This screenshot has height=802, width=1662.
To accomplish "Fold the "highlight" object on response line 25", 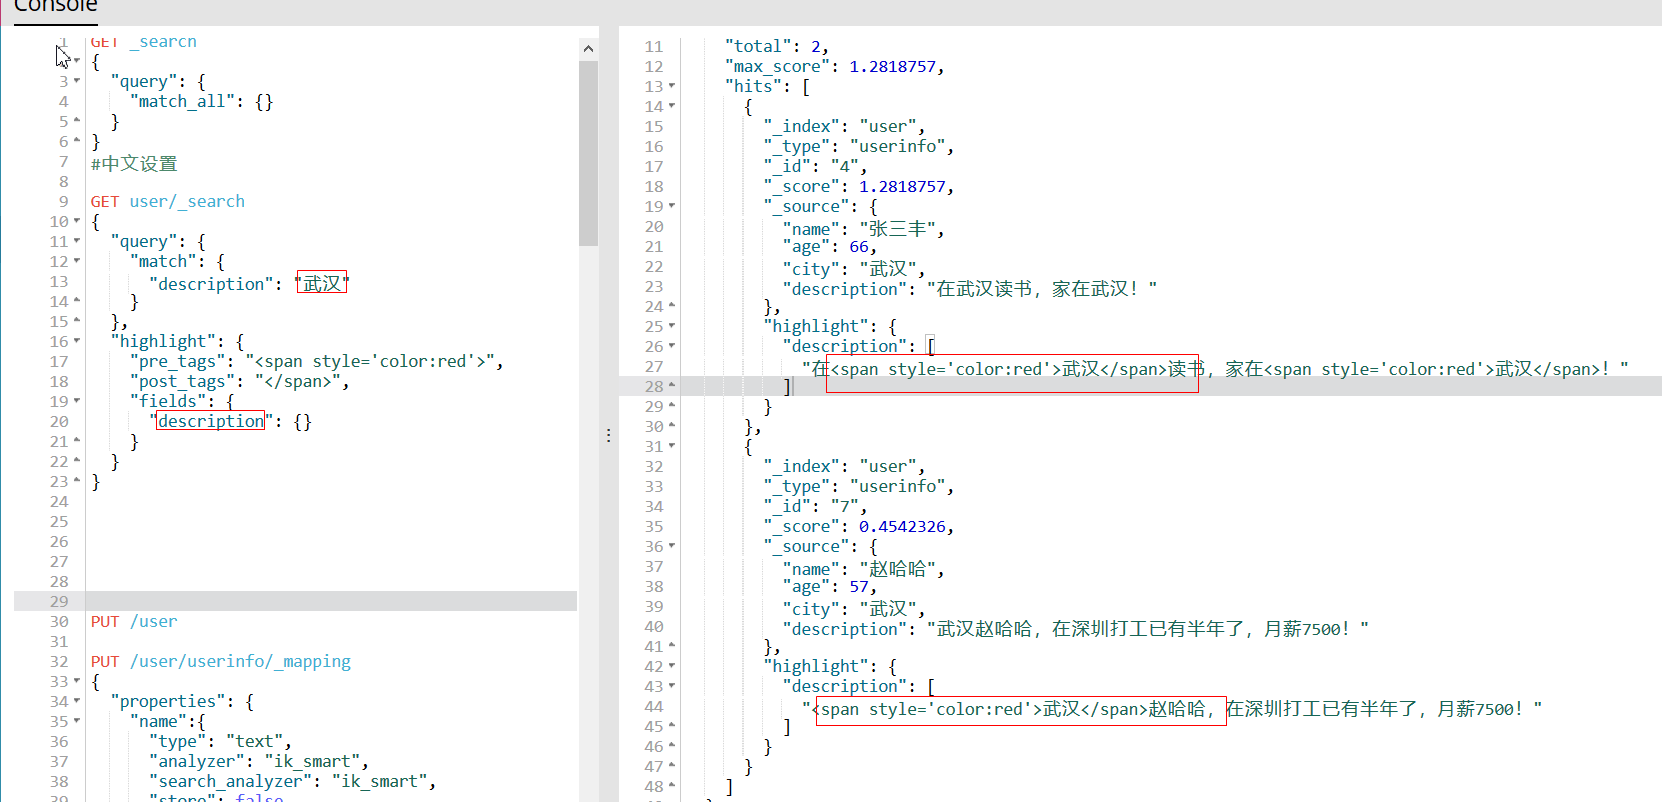I will click(x=672, y=326).
